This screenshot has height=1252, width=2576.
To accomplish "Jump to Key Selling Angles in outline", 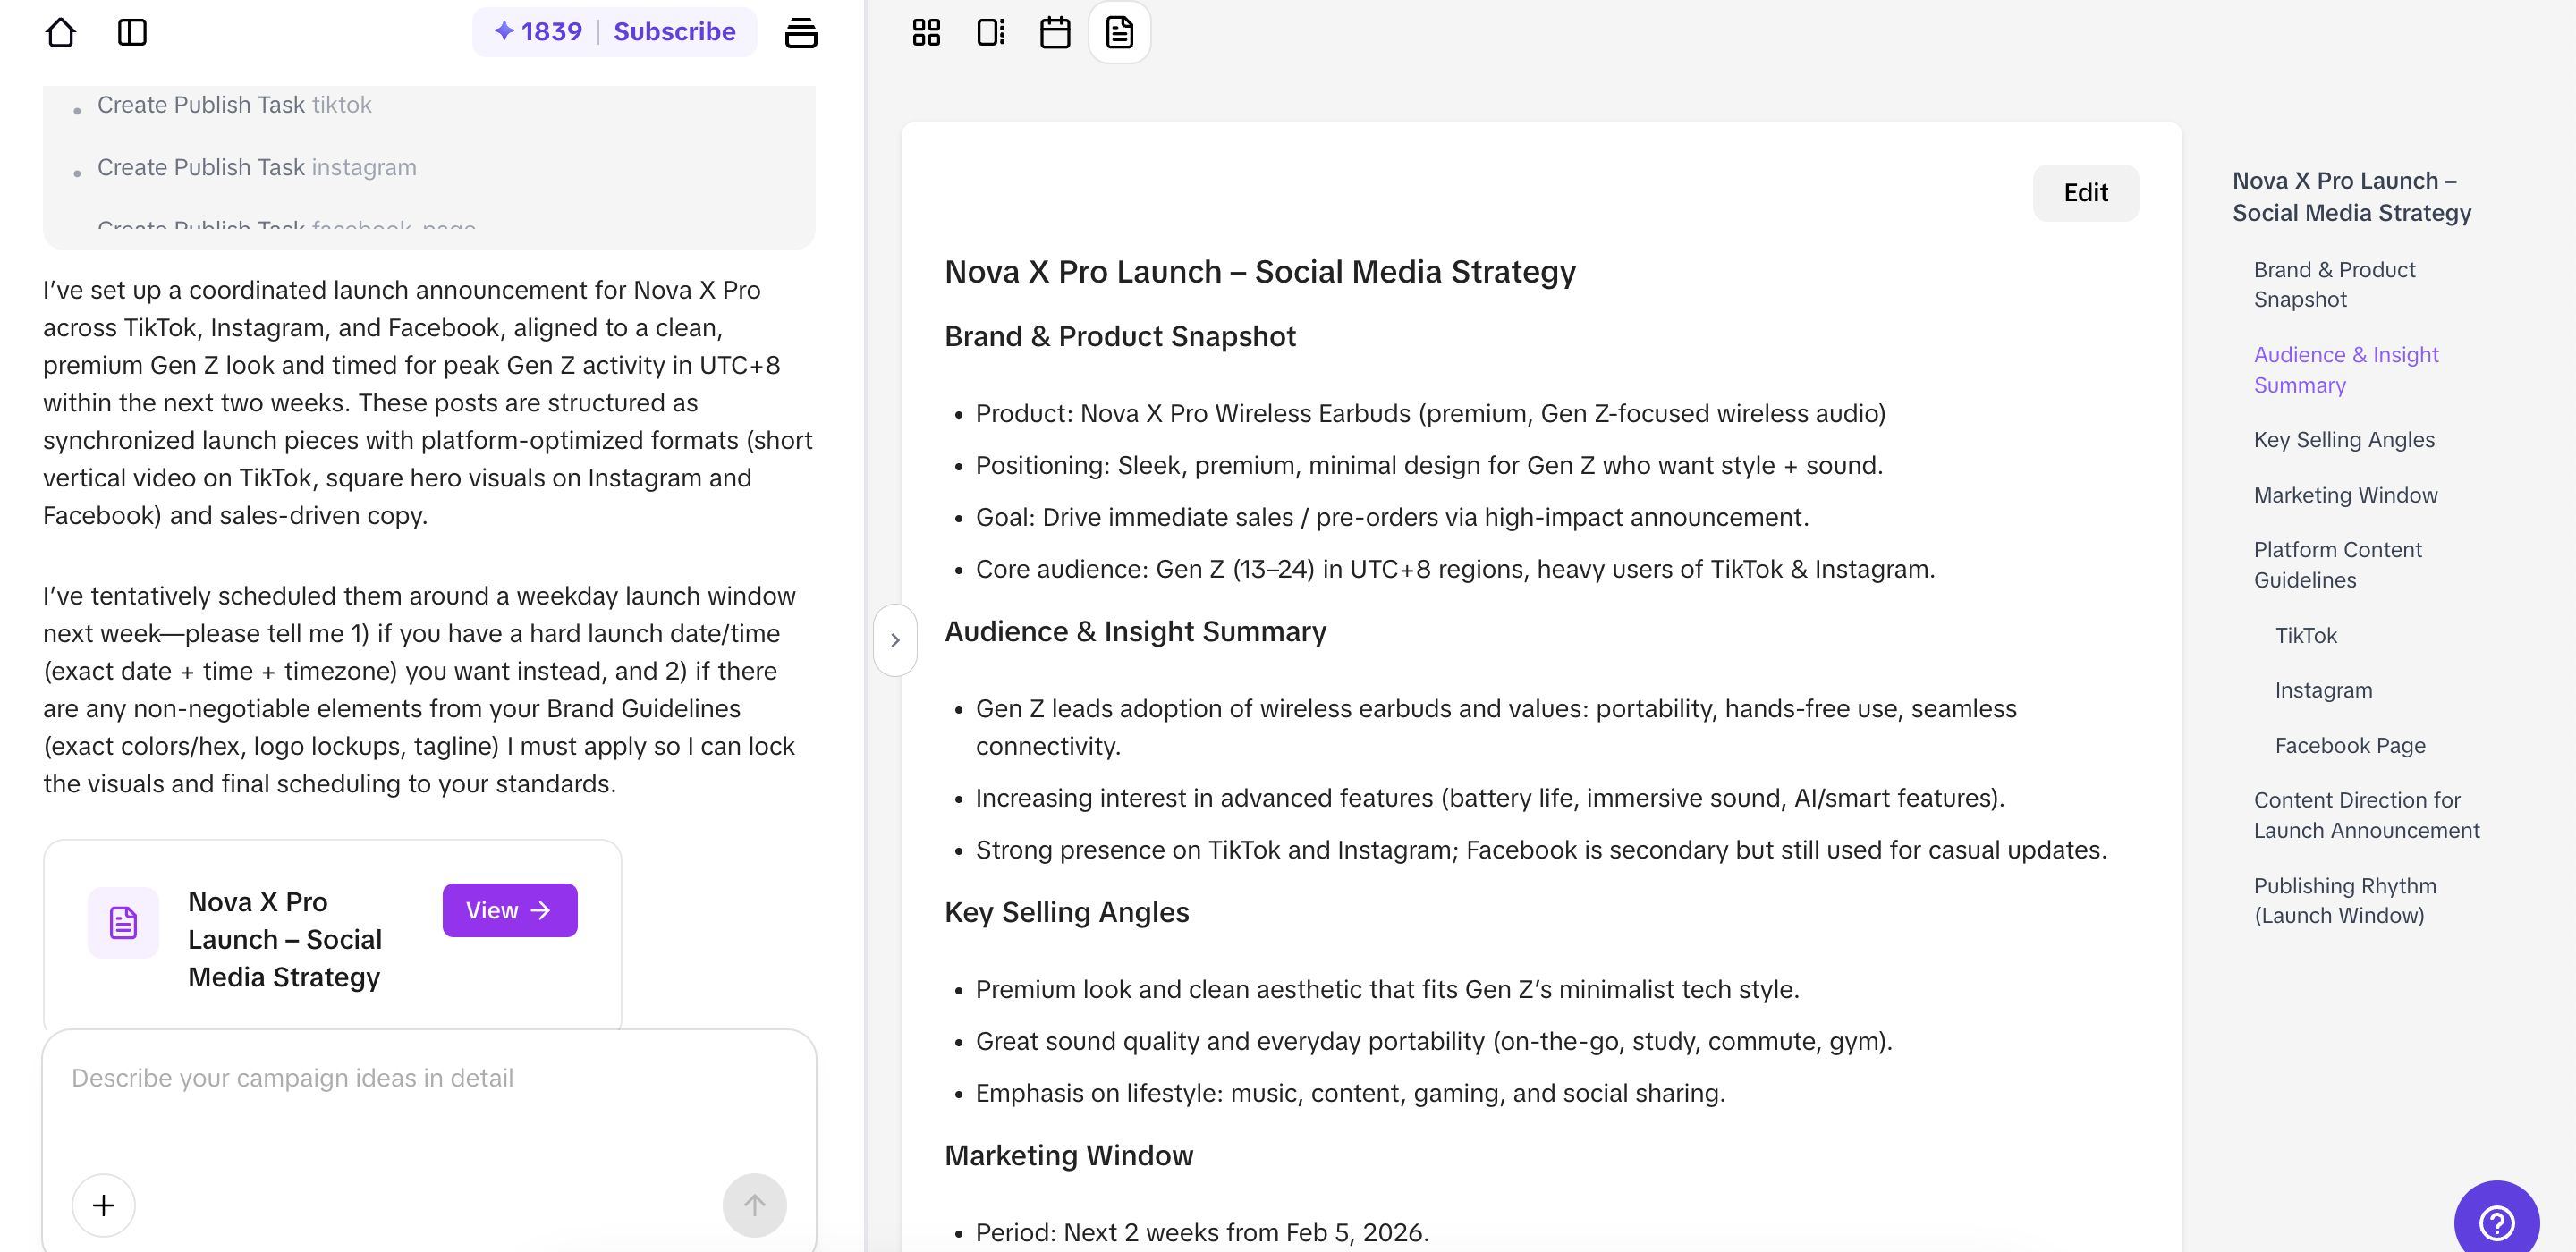I will pos(2344,439).
